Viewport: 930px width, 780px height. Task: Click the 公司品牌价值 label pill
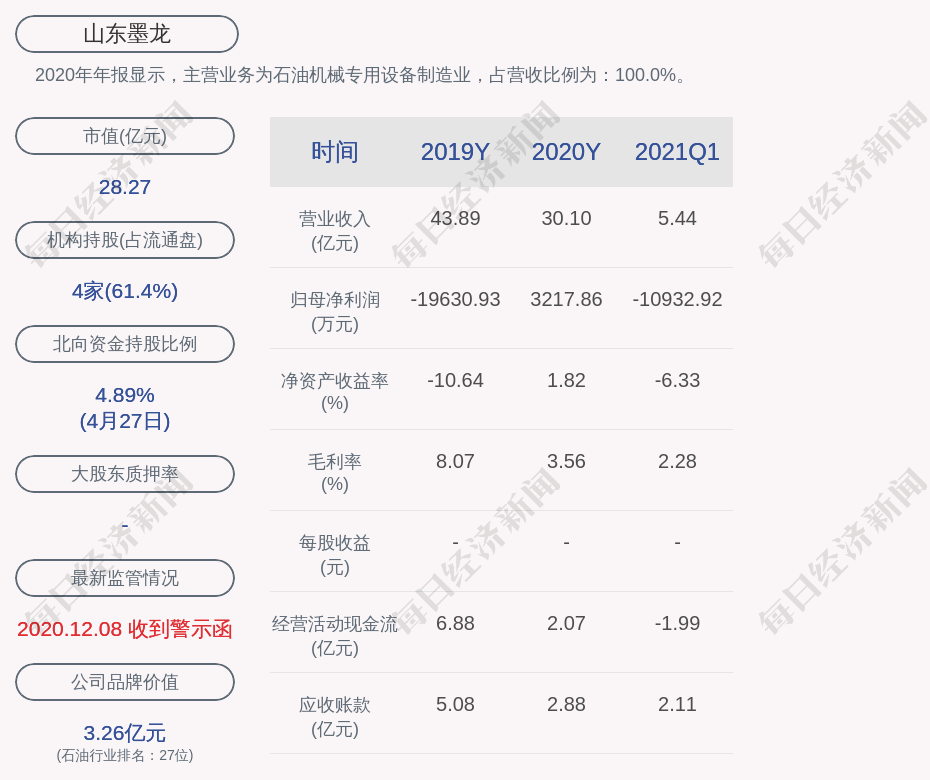pos(125,682)
